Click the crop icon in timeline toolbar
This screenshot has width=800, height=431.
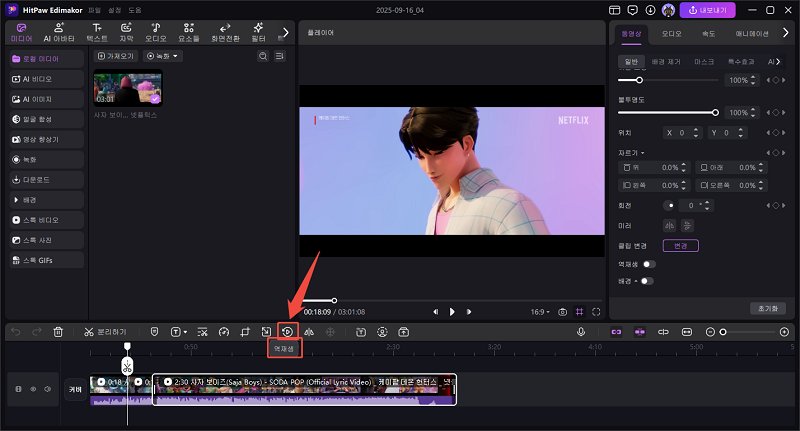point(245,332)
